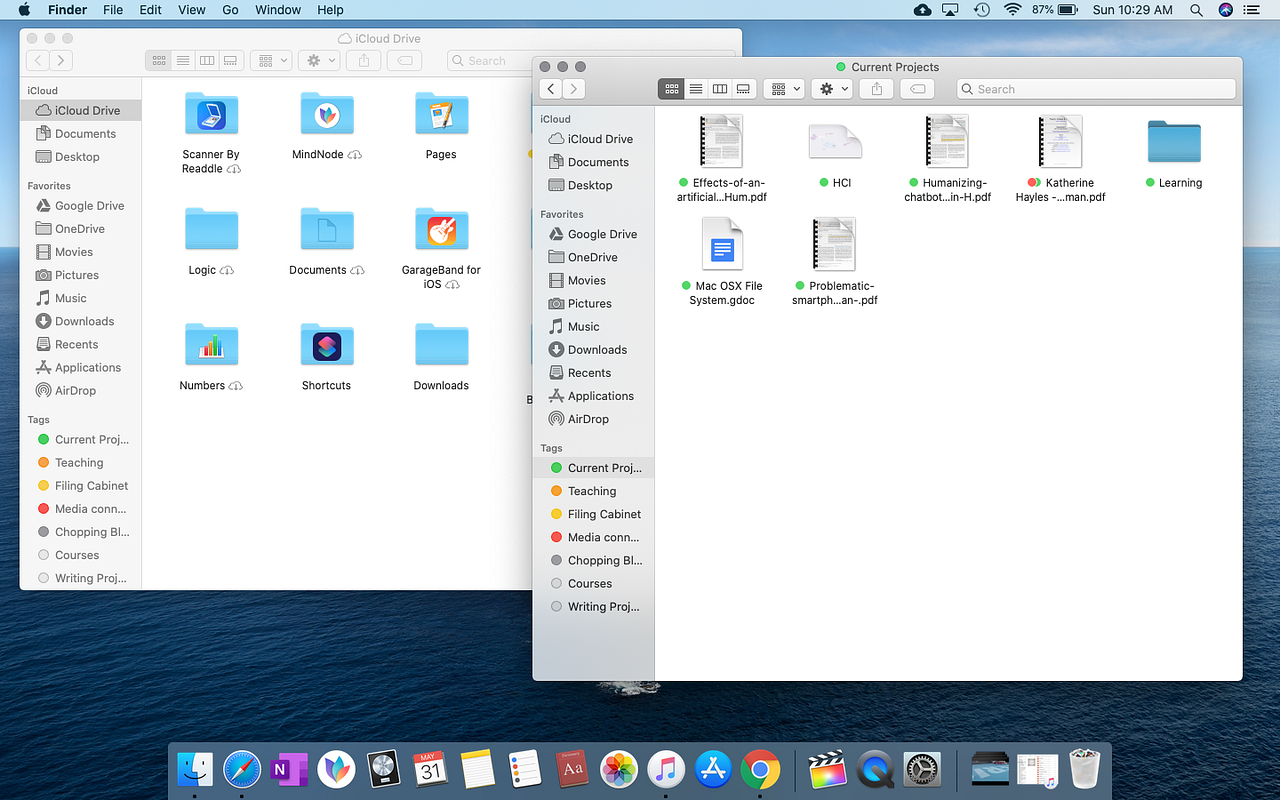Click the Share button in the toolbar
The width and height of the screenshot is (1280, 800).
click(x=875, y=88)
